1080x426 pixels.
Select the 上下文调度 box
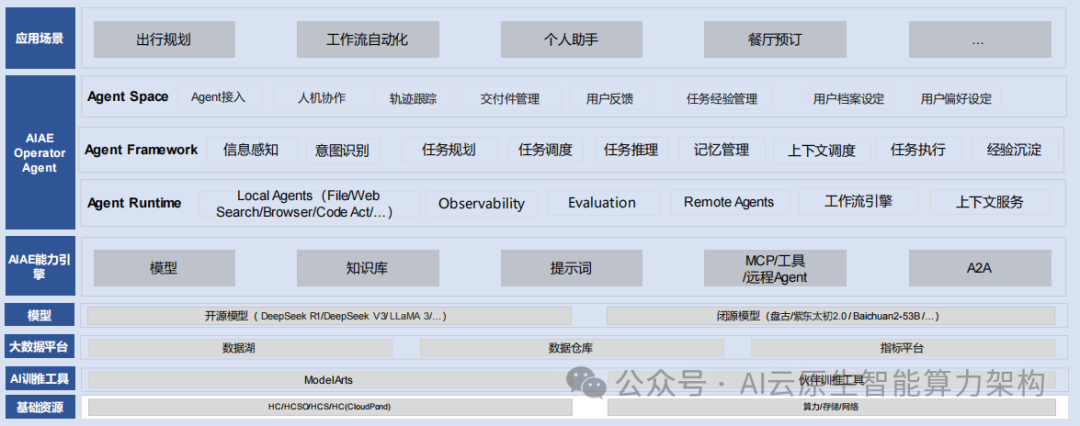tap(822, 150)
